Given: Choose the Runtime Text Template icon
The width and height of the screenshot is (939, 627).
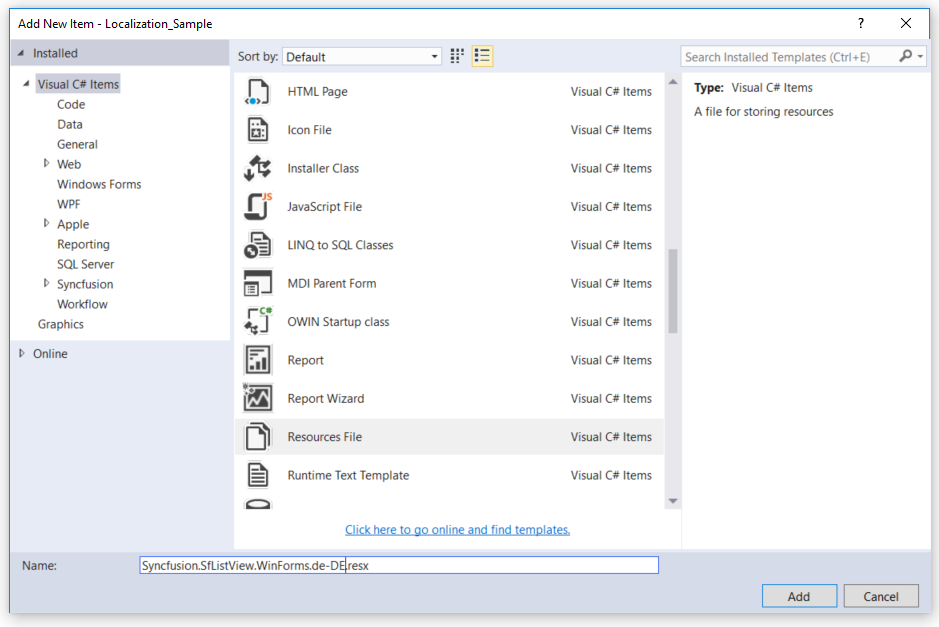Looking at the screenshot, I should click(258, 475).
